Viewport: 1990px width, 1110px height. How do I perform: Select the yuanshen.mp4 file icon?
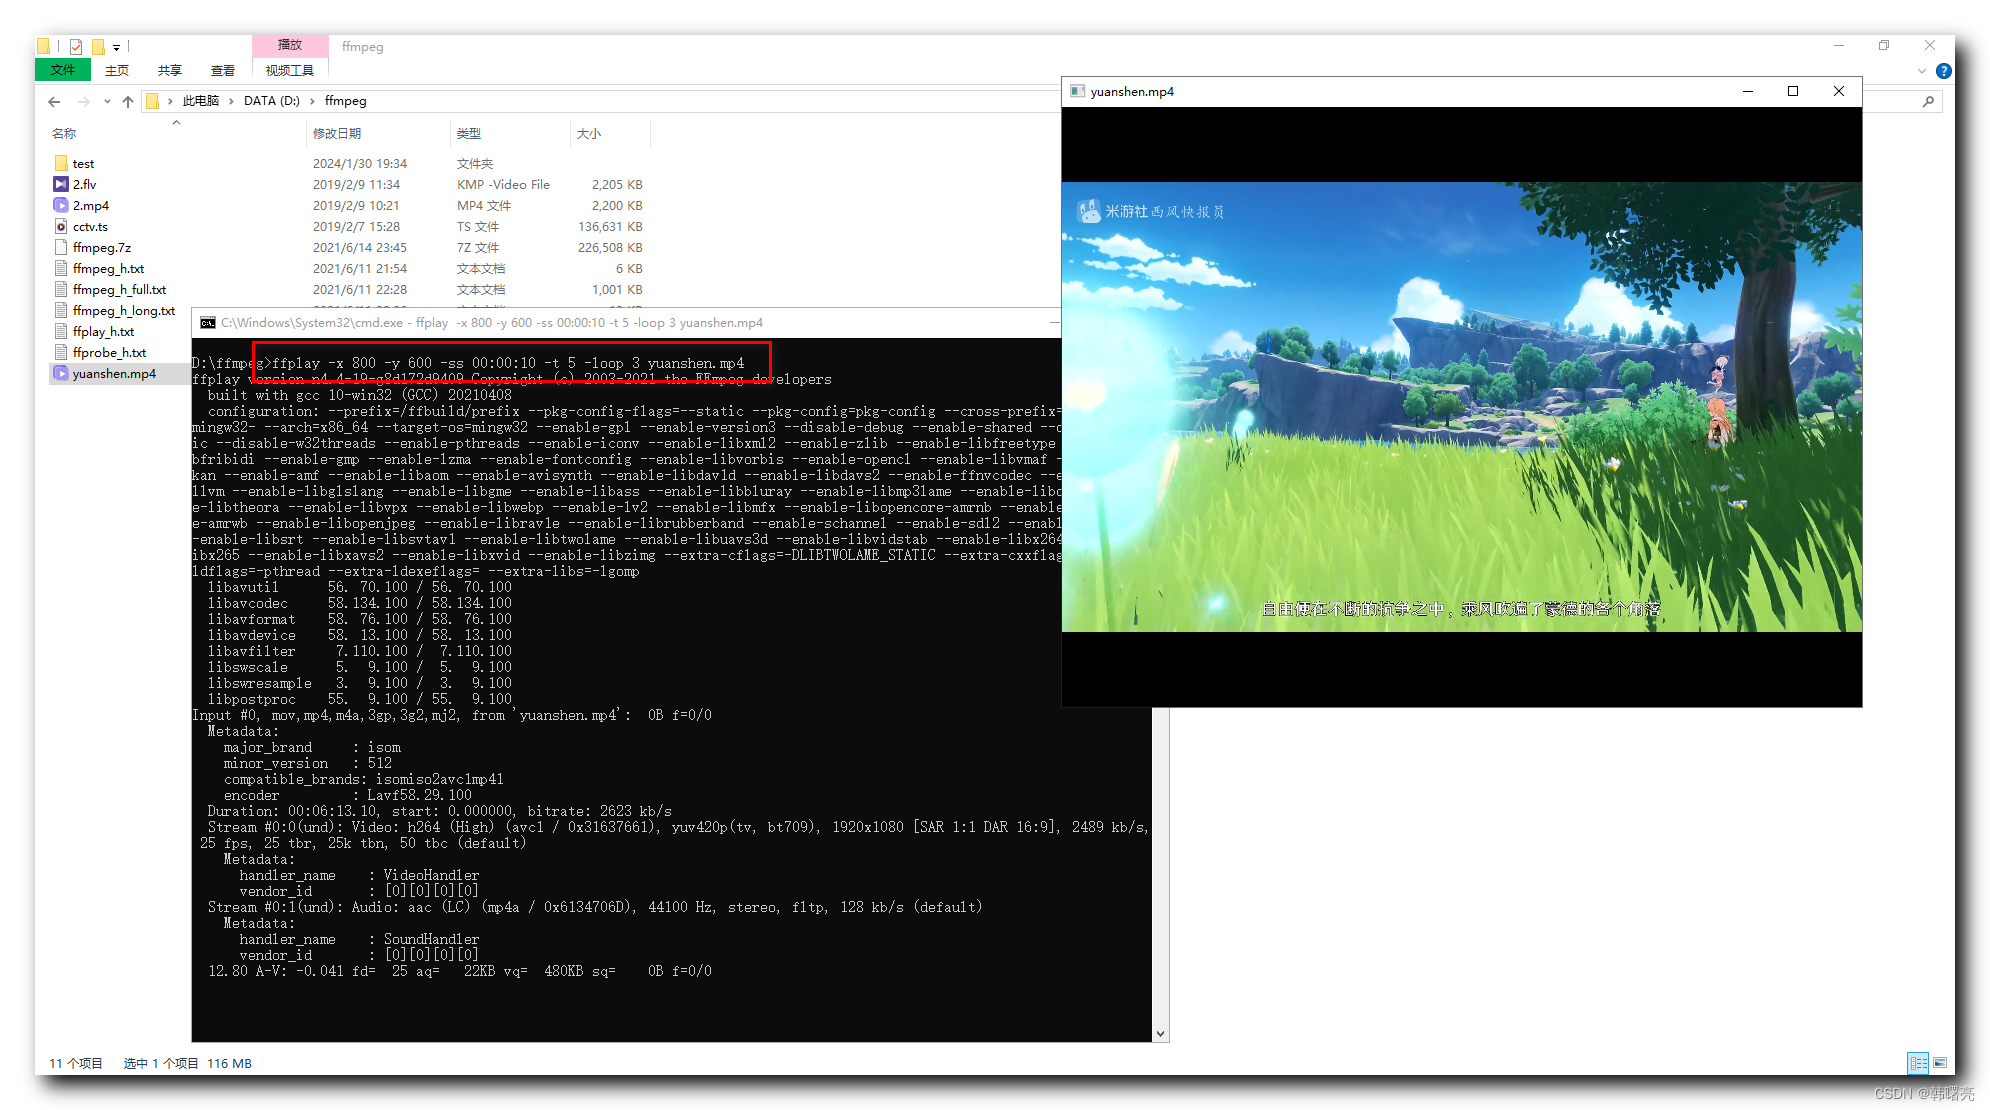61,373
